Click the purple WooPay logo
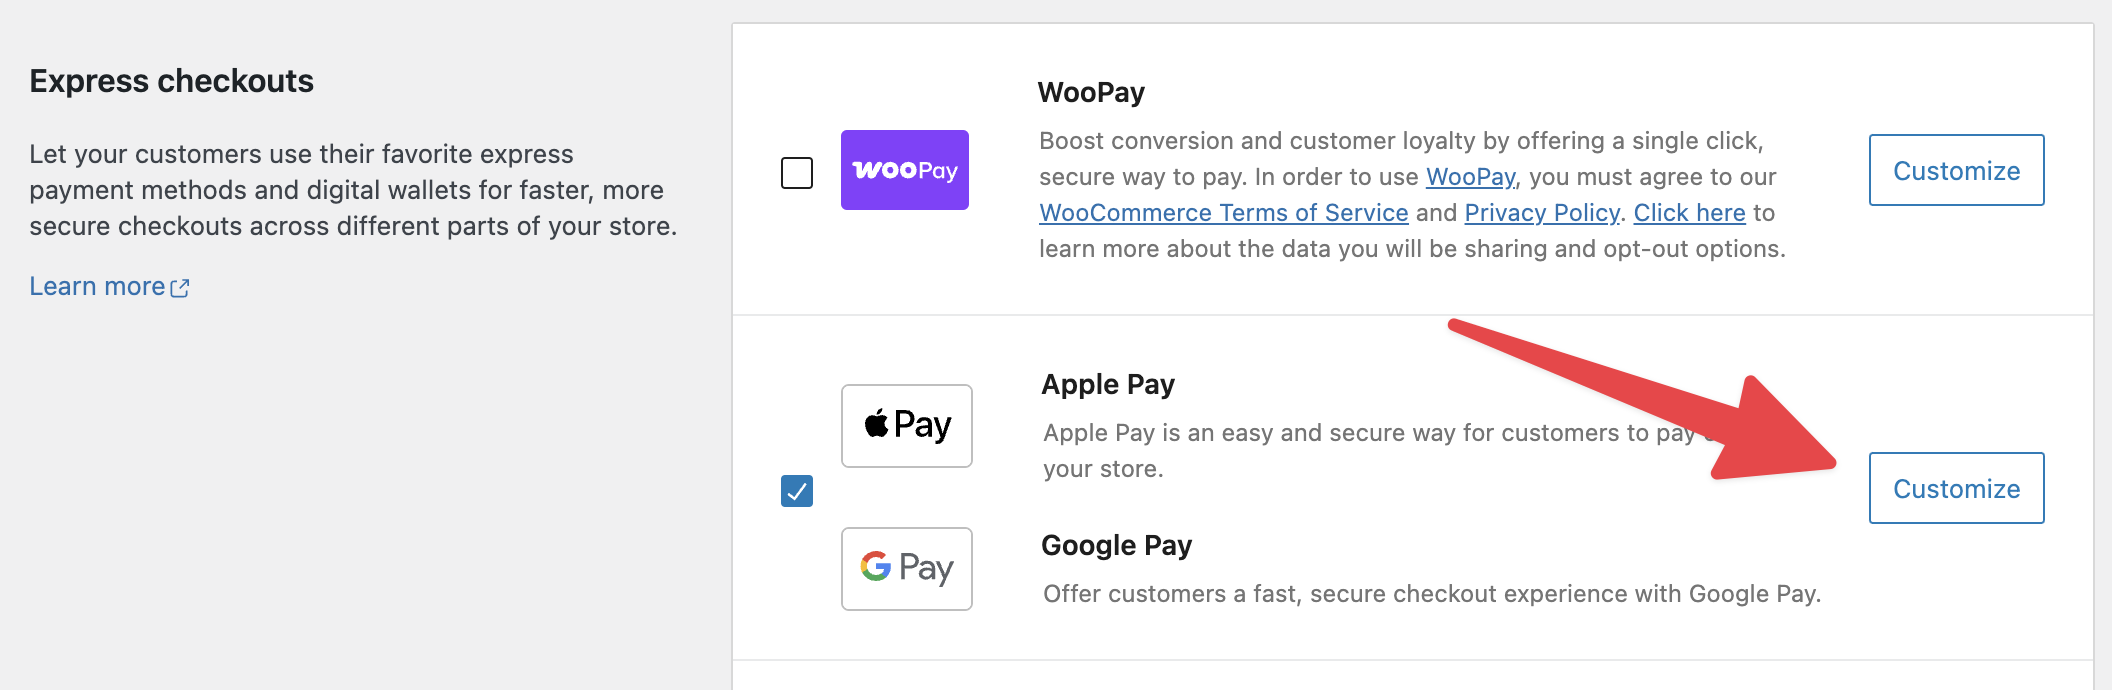The width and height of the screenshot is (2112, 690). 905,170
